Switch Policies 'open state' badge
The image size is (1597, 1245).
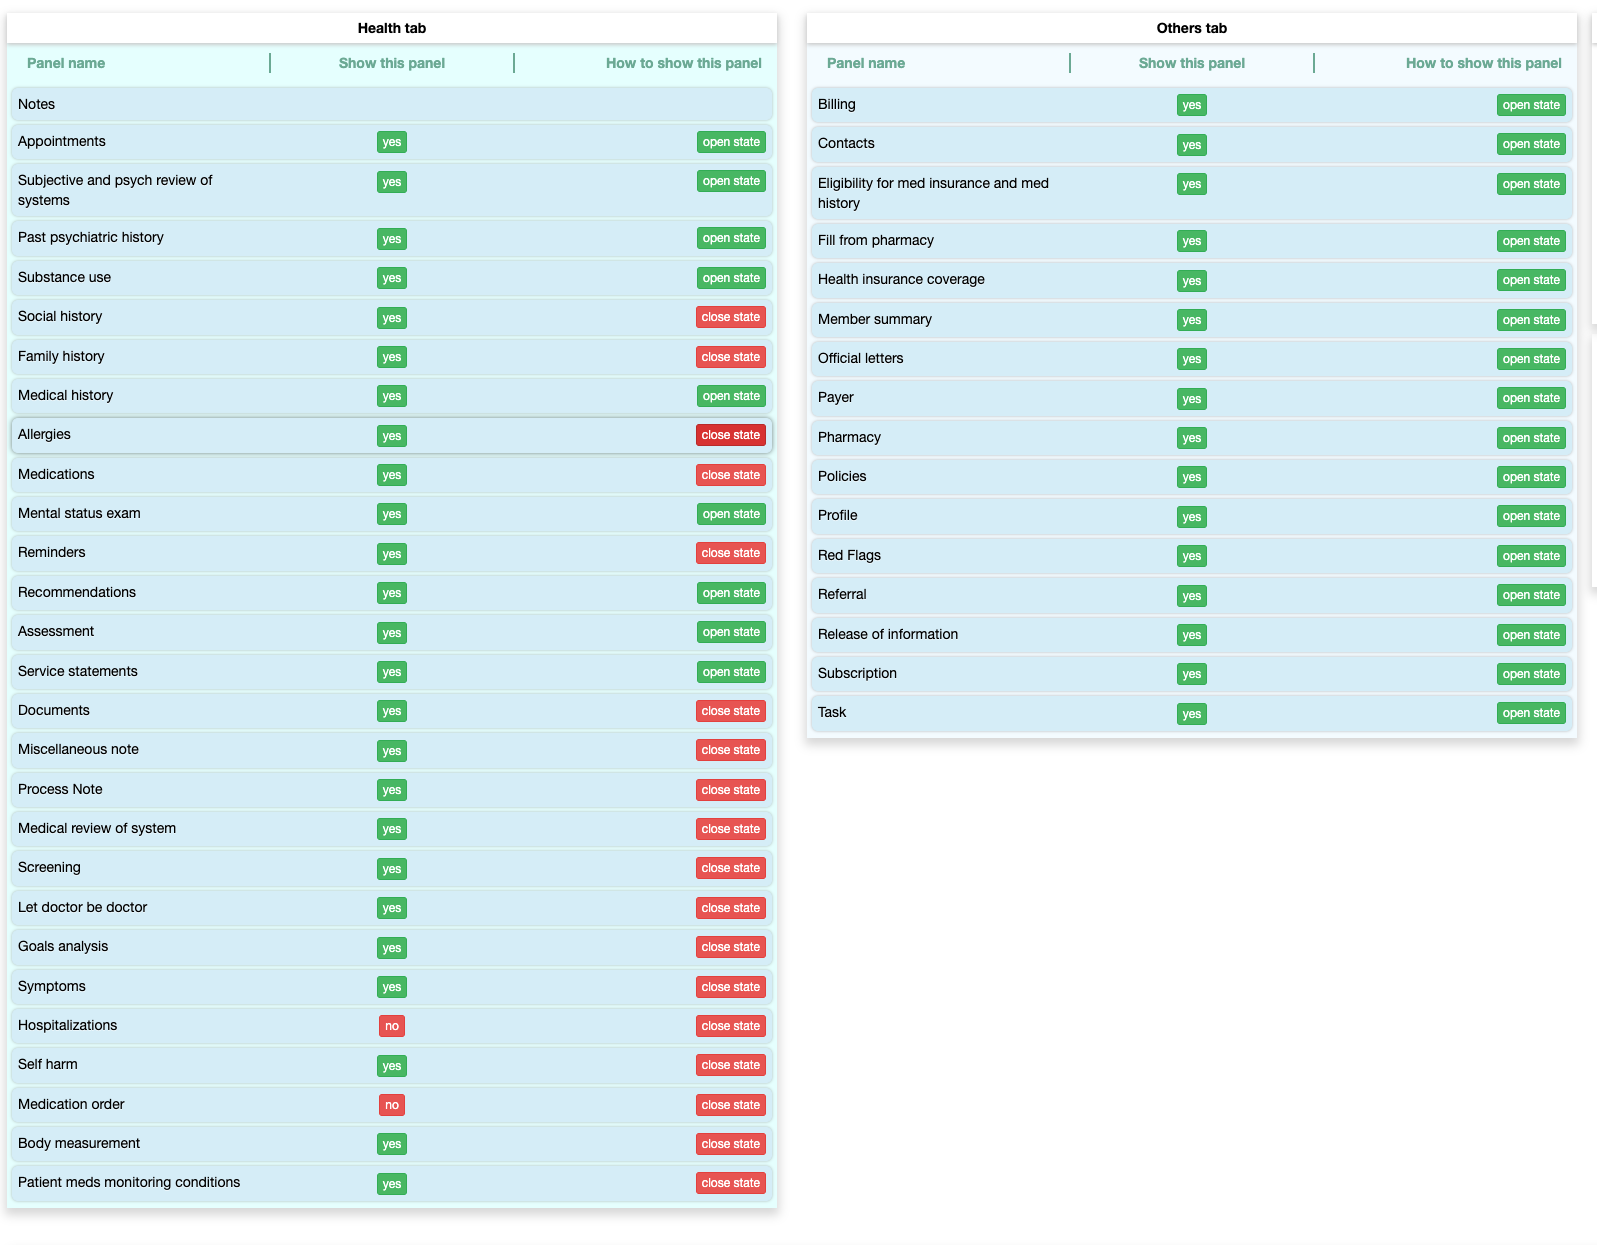[x=1531, y=477]
